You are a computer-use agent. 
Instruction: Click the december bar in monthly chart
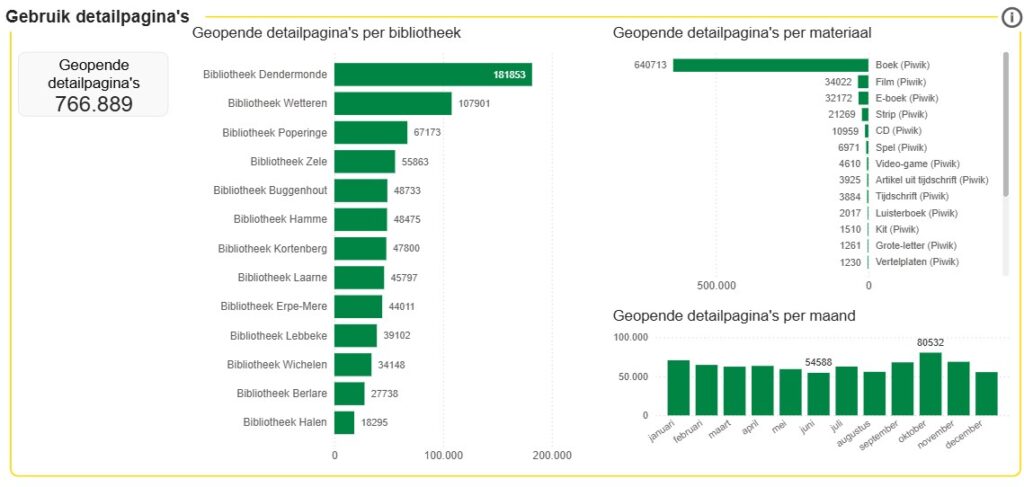click(x=986, y=393)
